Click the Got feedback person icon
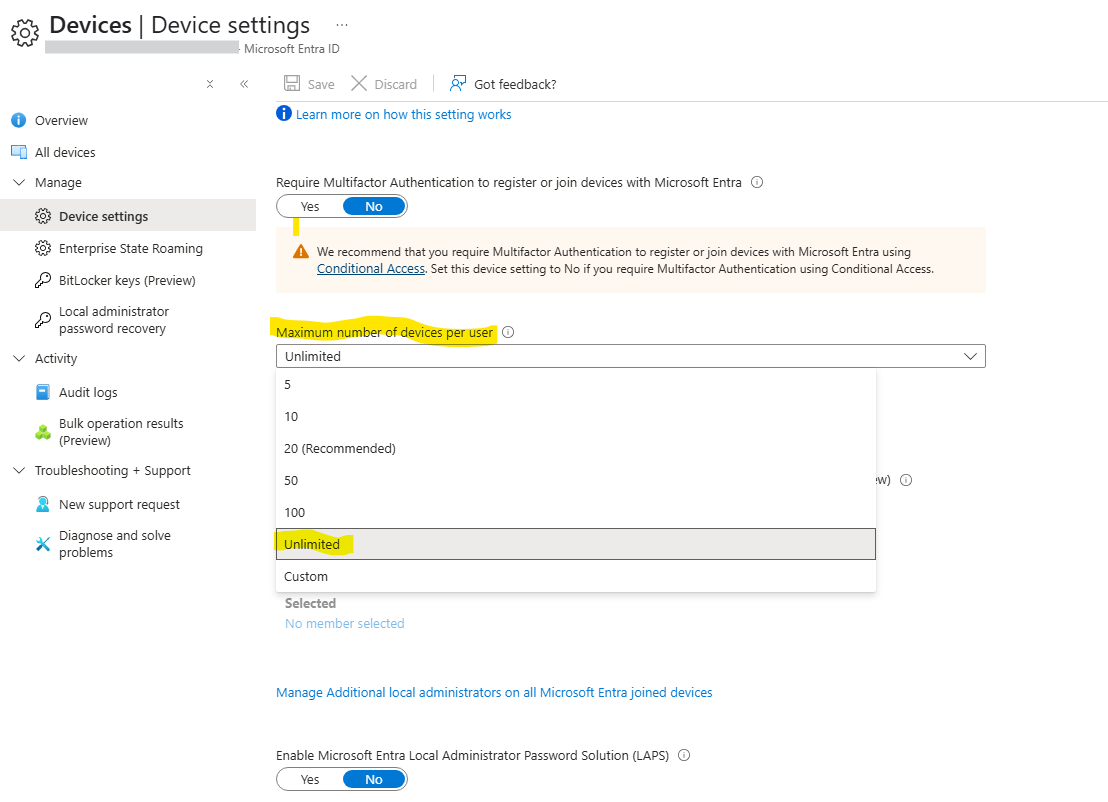1108x802 pixels. [458, 83]
